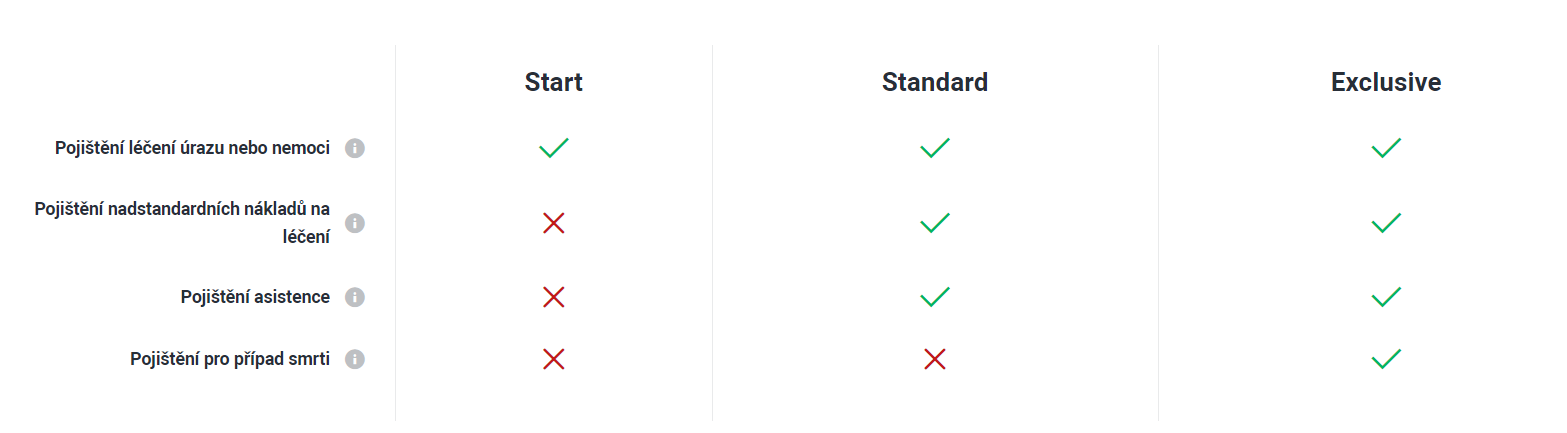Show info tooltip for Pojištění pro případ smrti

pos(355,359)
